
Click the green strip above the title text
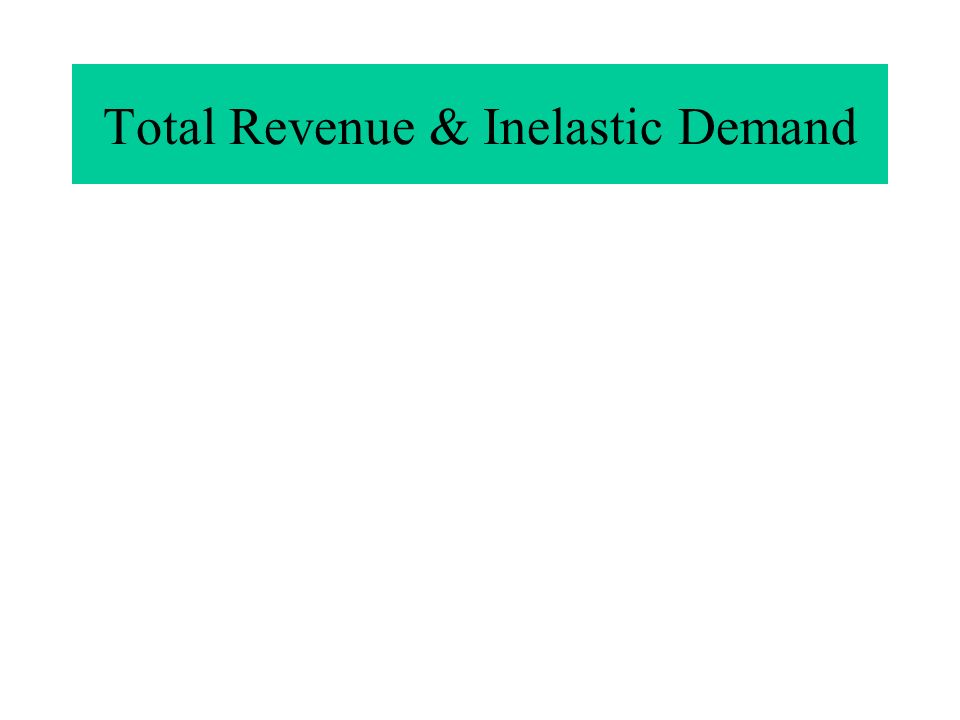coord(480,84)
